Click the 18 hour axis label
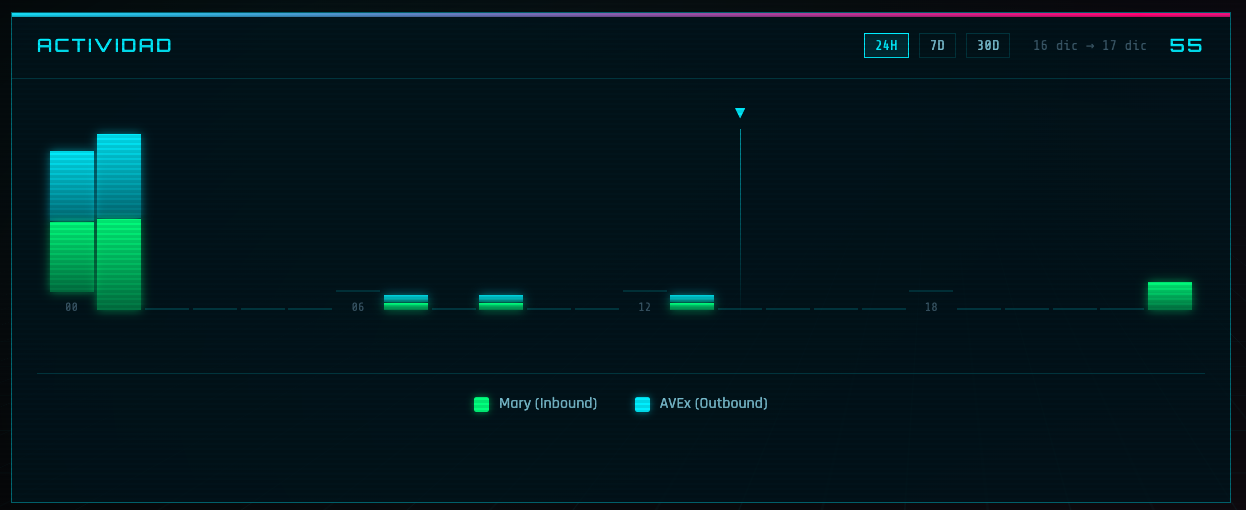 tap(931, 307)
